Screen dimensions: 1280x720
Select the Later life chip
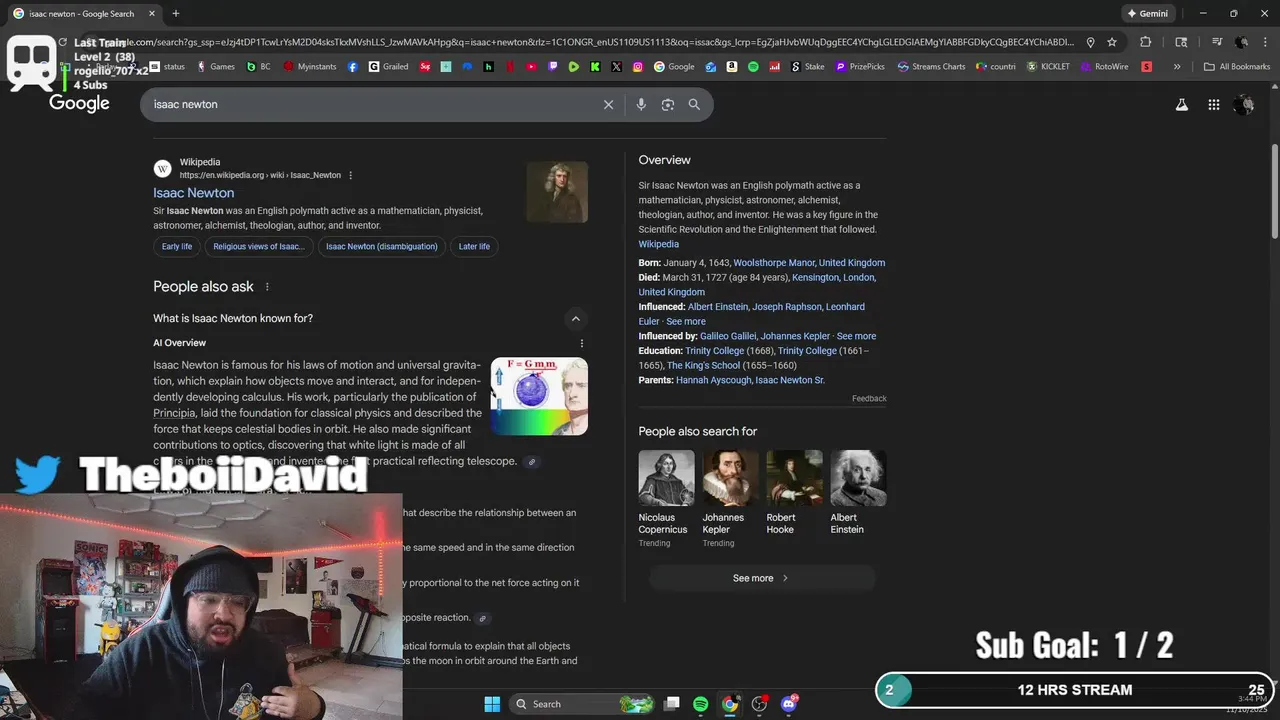474,246
